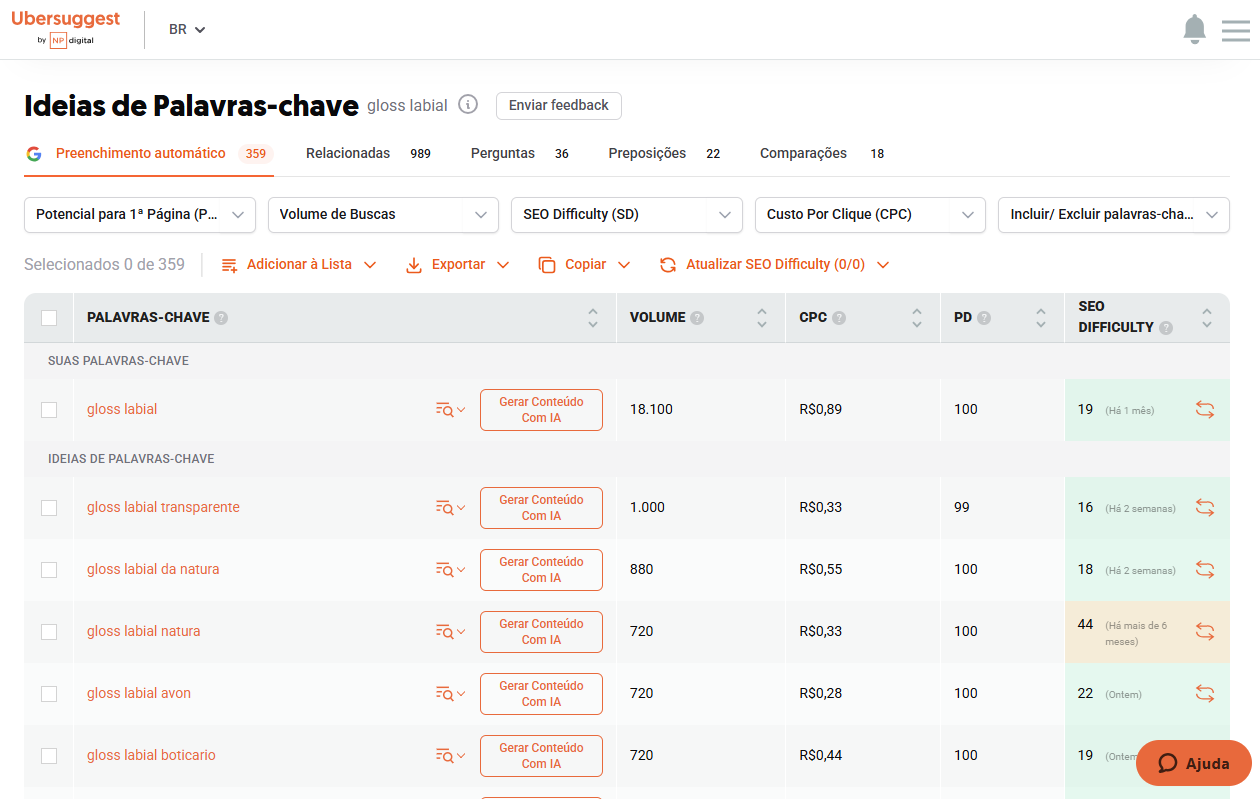Viewport: 1260px width, 799px height.
Task: Switch to Relacionadas tab
Action: point(368,154)
